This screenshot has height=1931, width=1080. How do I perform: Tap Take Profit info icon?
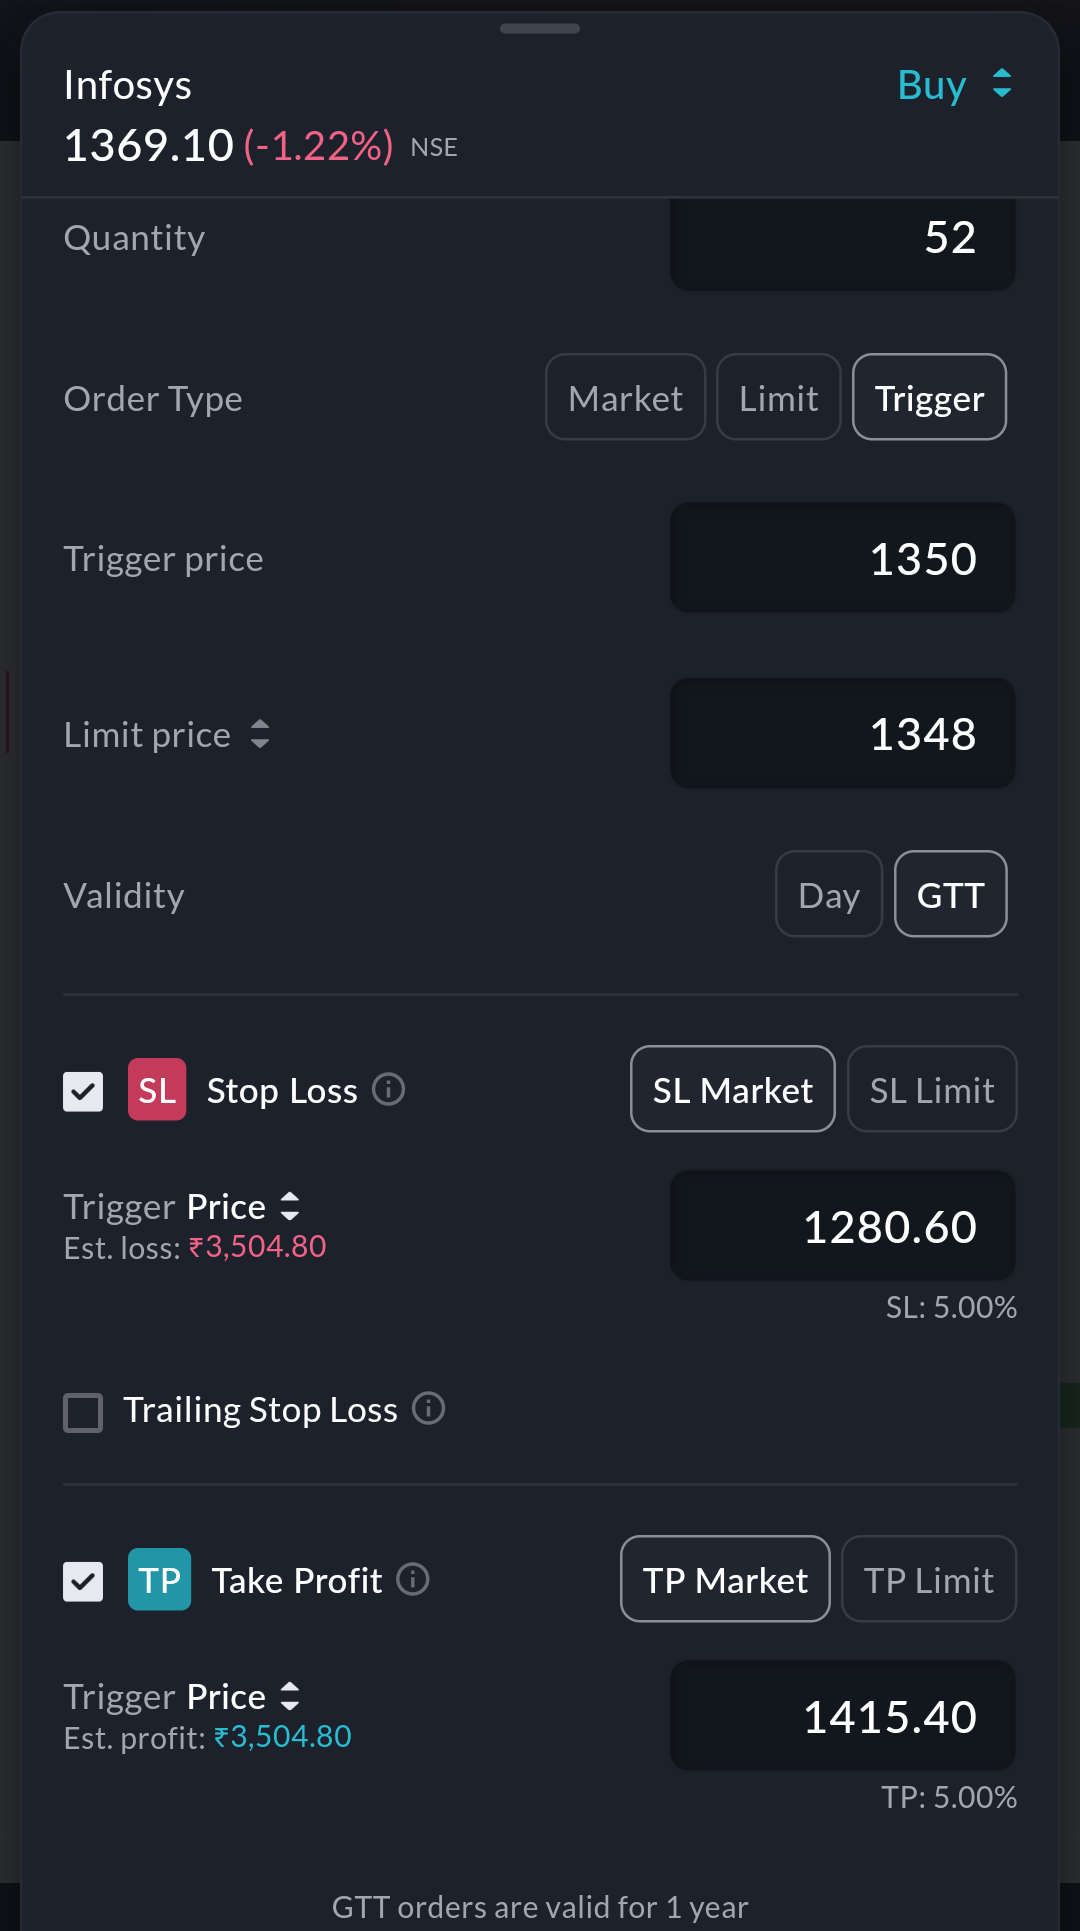click(x=413, y=1579)
